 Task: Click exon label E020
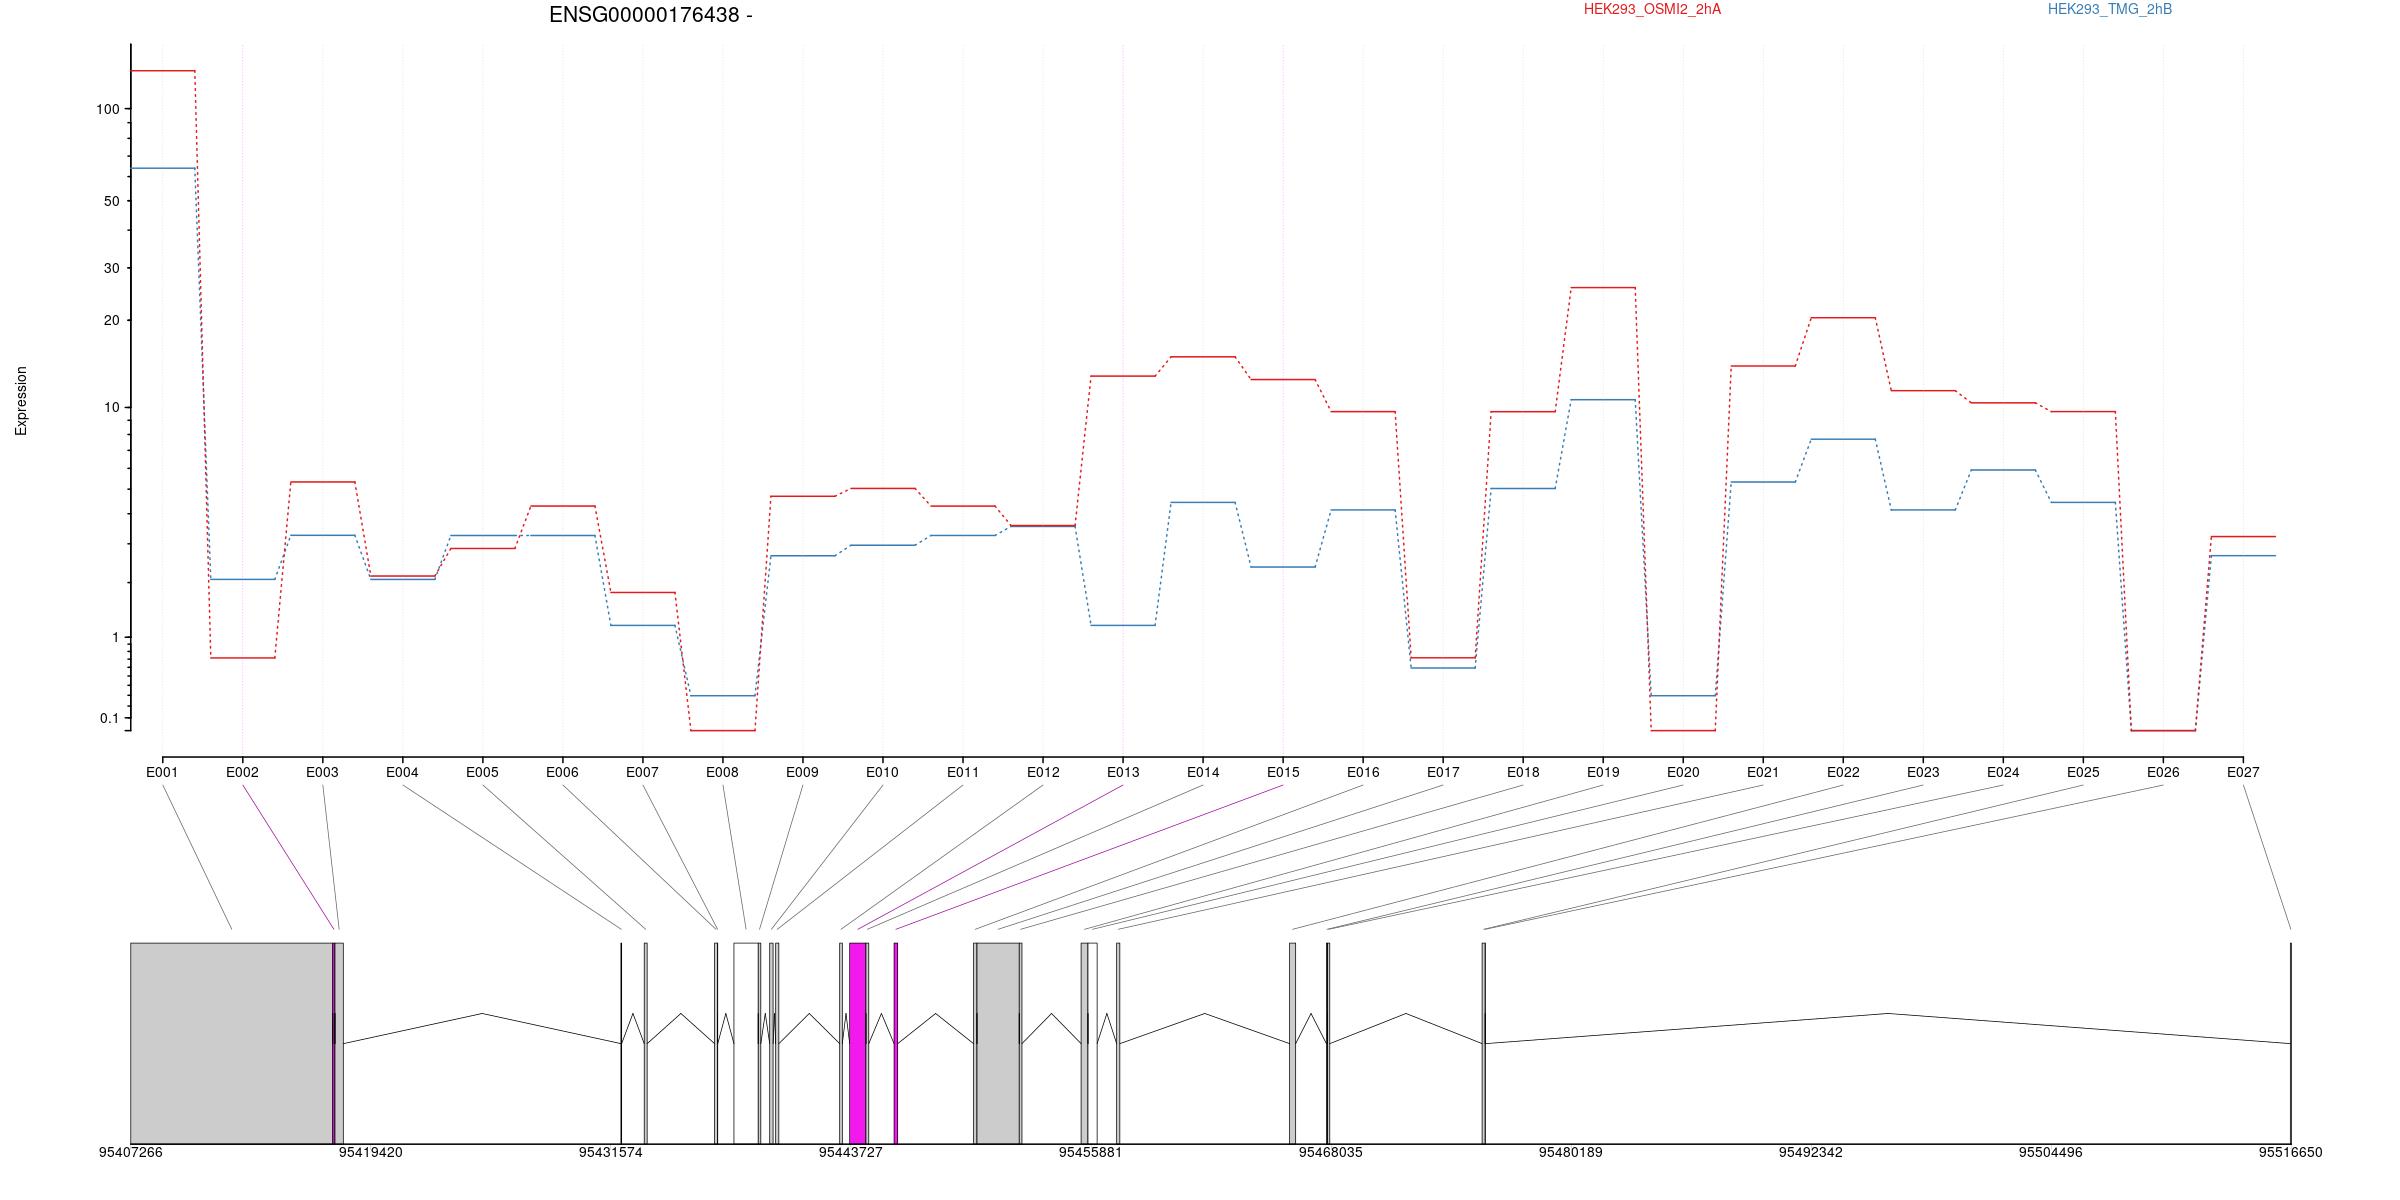pos(1683,772)
